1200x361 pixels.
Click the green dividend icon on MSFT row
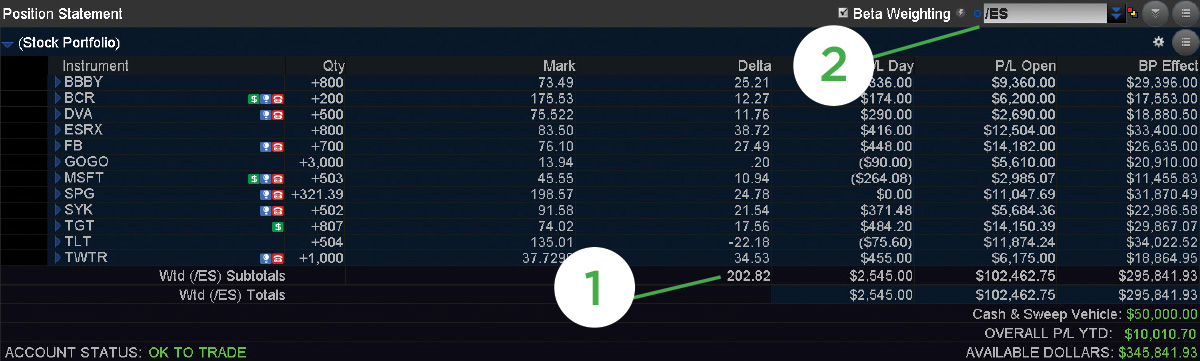point(254,178)
